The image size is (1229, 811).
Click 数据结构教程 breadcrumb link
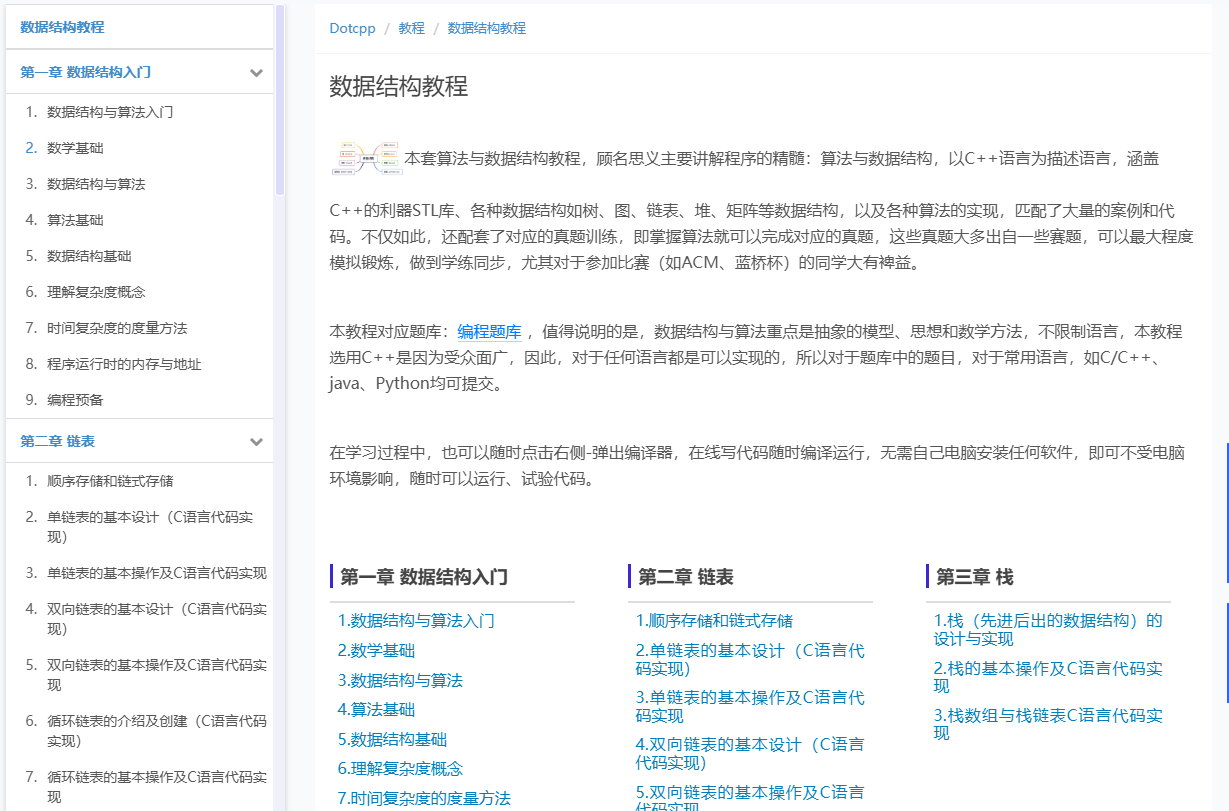(x=486, y=28)
